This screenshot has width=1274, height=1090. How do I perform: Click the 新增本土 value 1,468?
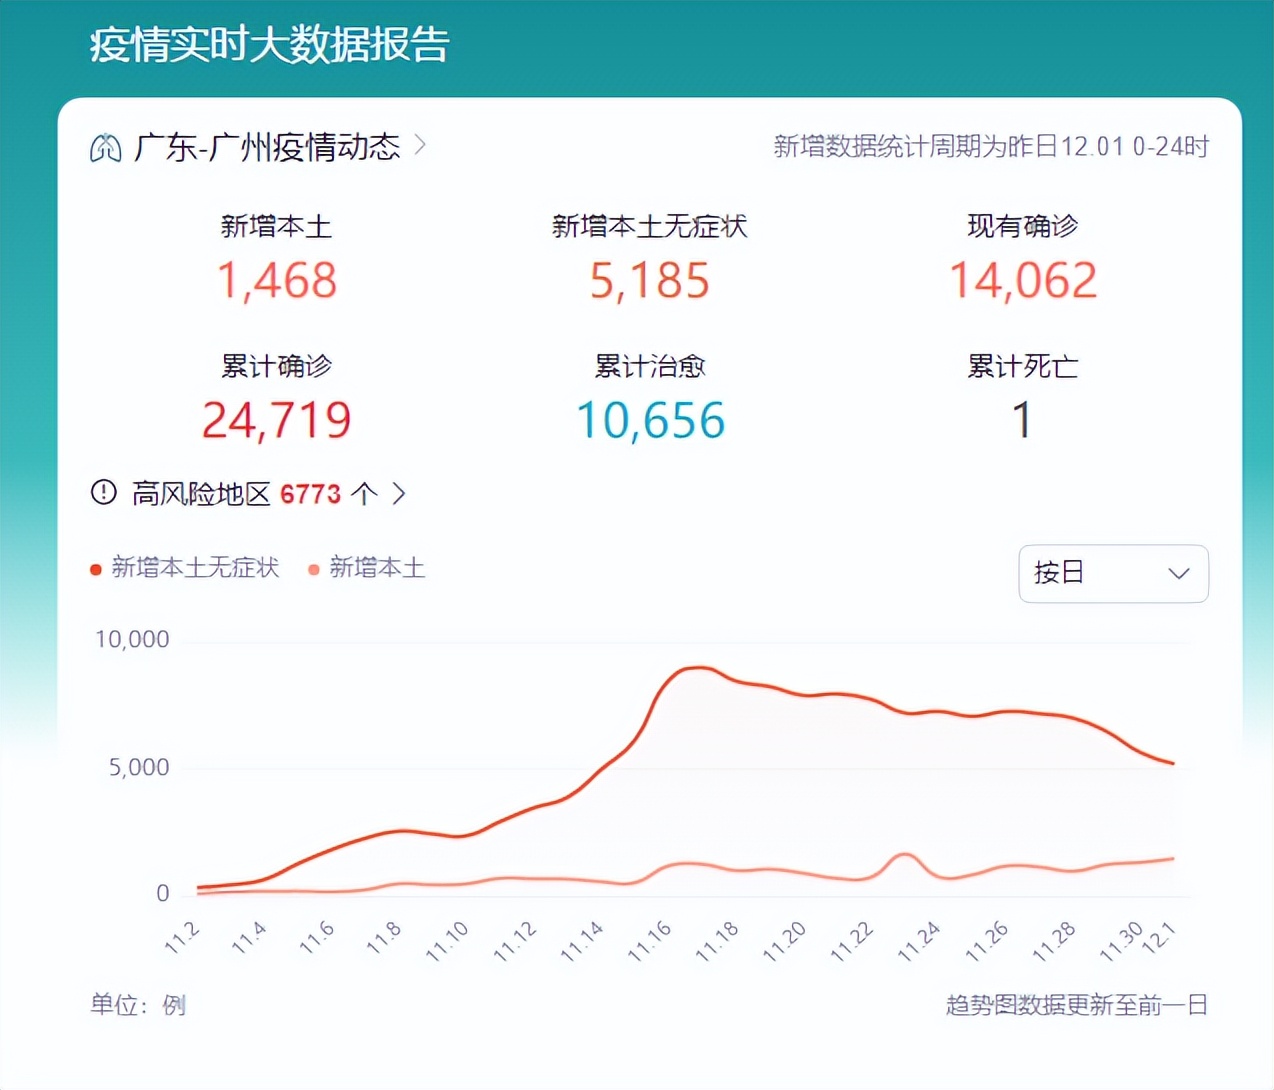pos(277,280)
